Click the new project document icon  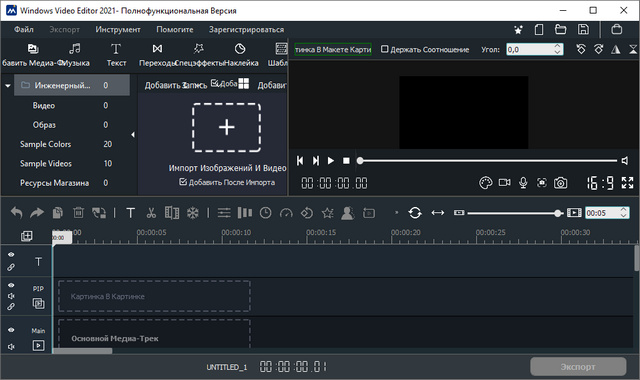(x=539, y=29)
